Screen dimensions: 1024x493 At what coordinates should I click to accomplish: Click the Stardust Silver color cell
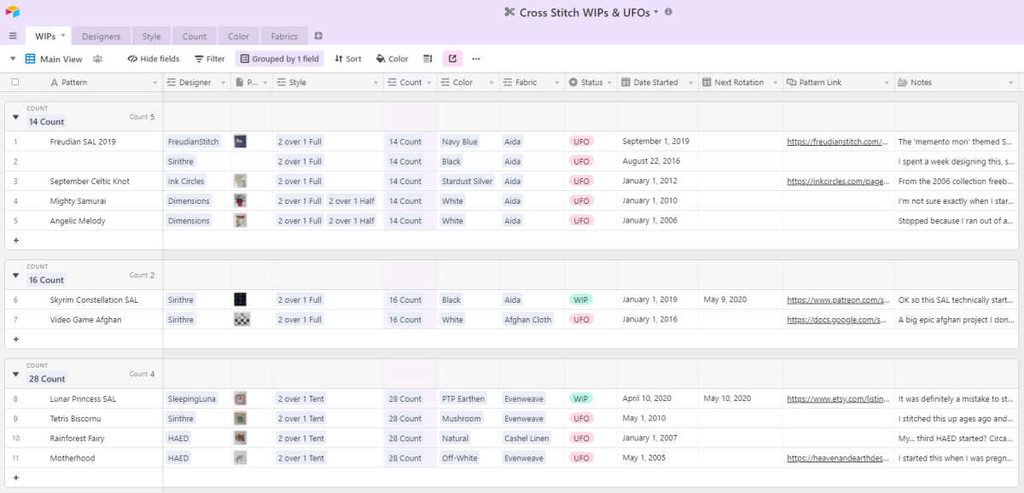467,181
